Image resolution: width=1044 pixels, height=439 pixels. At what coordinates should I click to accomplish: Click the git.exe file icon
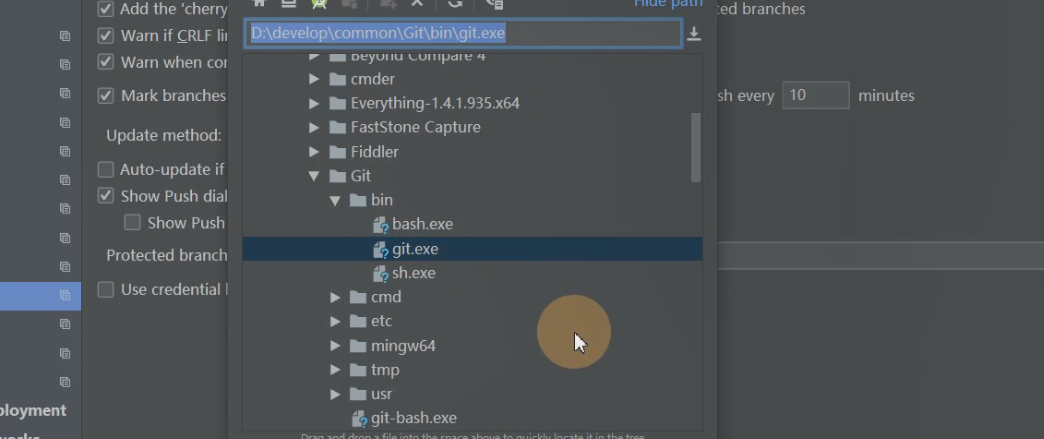[x=381, y=249]
